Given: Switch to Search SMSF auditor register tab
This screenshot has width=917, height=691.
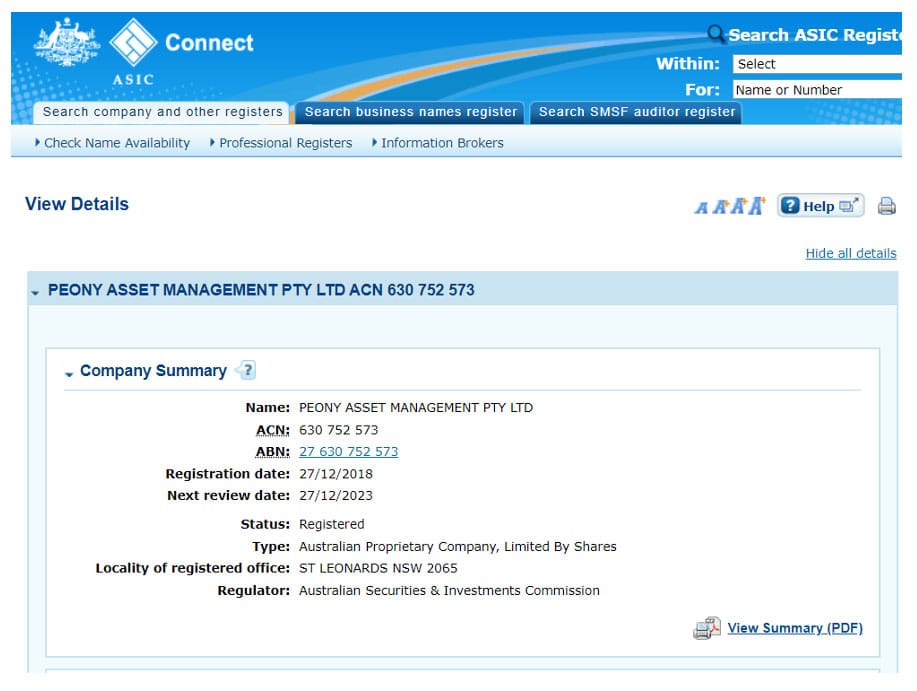Looking at the screenshot, I should (x=636, y=112).
